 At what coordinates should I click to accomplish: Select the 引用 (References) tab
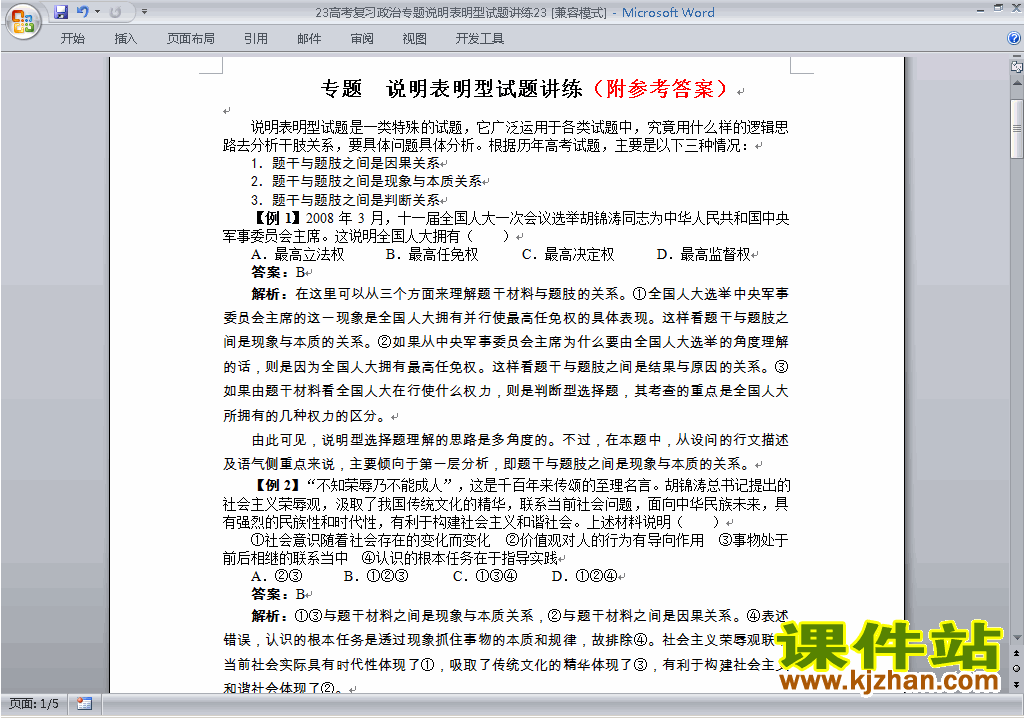tap(255, 39)
